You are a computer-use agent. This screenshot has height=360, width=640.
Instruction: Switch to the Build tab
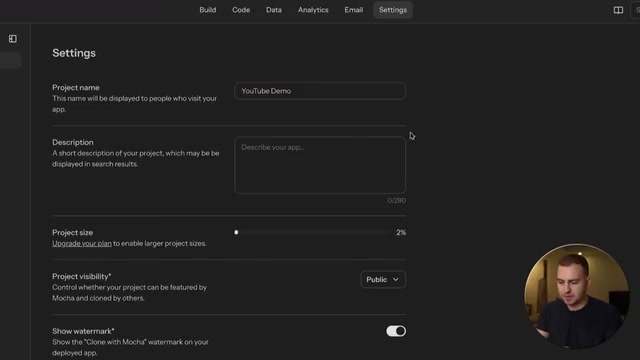pyautogui.click(x=208, y=10)
